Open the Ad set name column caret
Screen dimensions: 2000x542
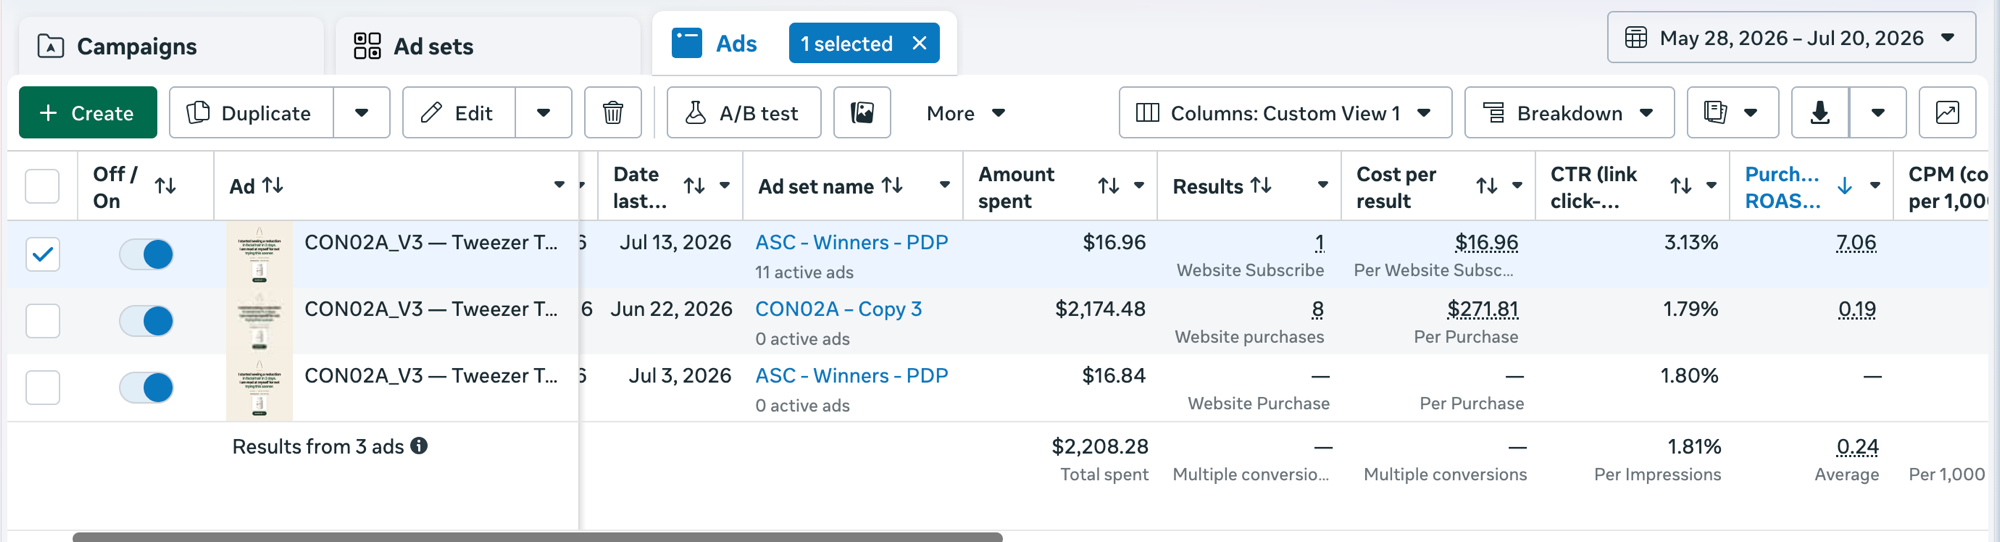click(944, 185)
